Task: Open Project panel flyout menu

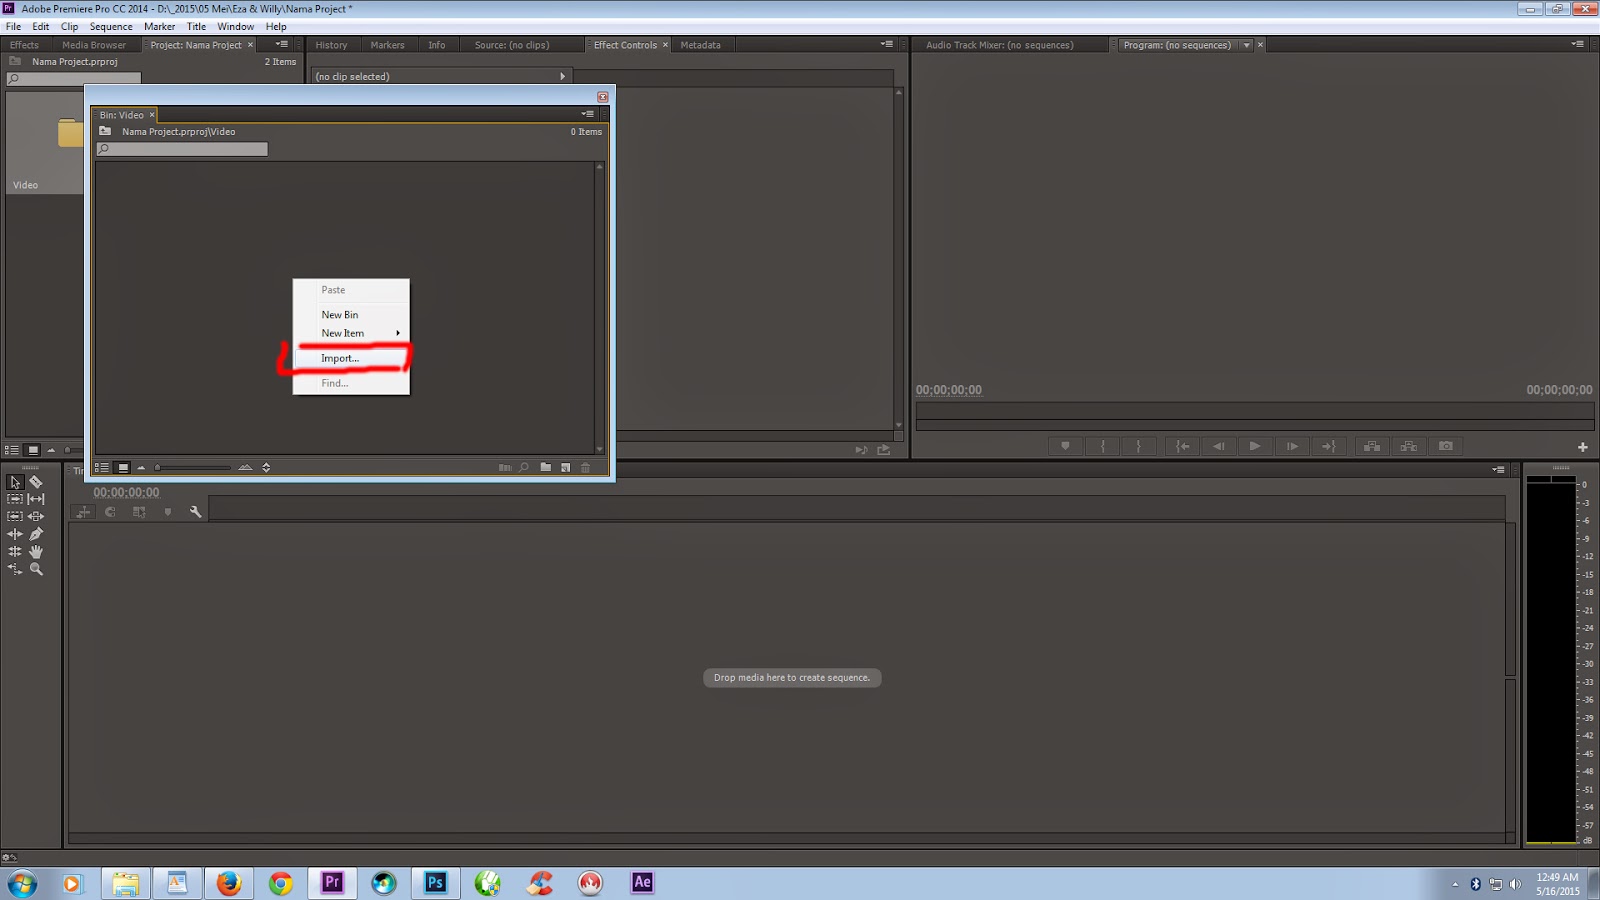Action: pyautogui.click(x=282, y=44)
